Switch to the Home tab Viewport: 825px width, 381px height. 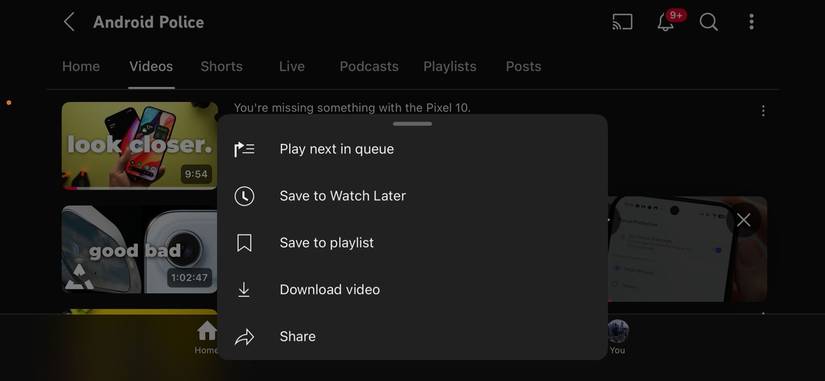click(x=81, y=66)
